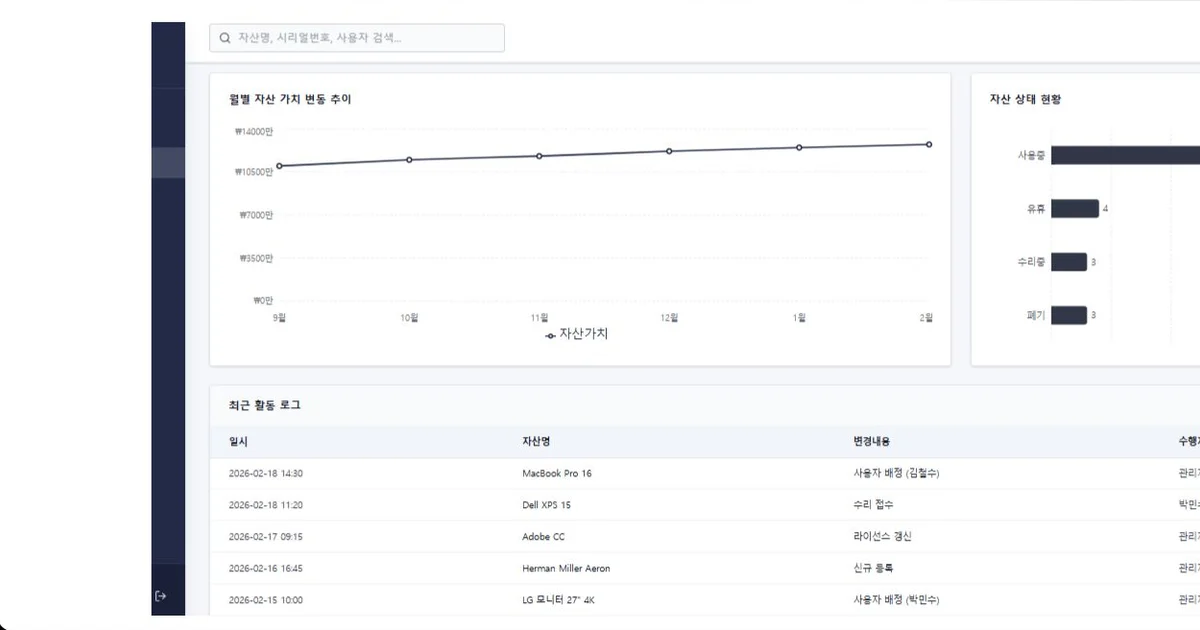The height and width of the screenshot is (630, 1200).
Task: Click the 2026-02-18 14:30 timestamp
Action: click(x=266, y=473)
